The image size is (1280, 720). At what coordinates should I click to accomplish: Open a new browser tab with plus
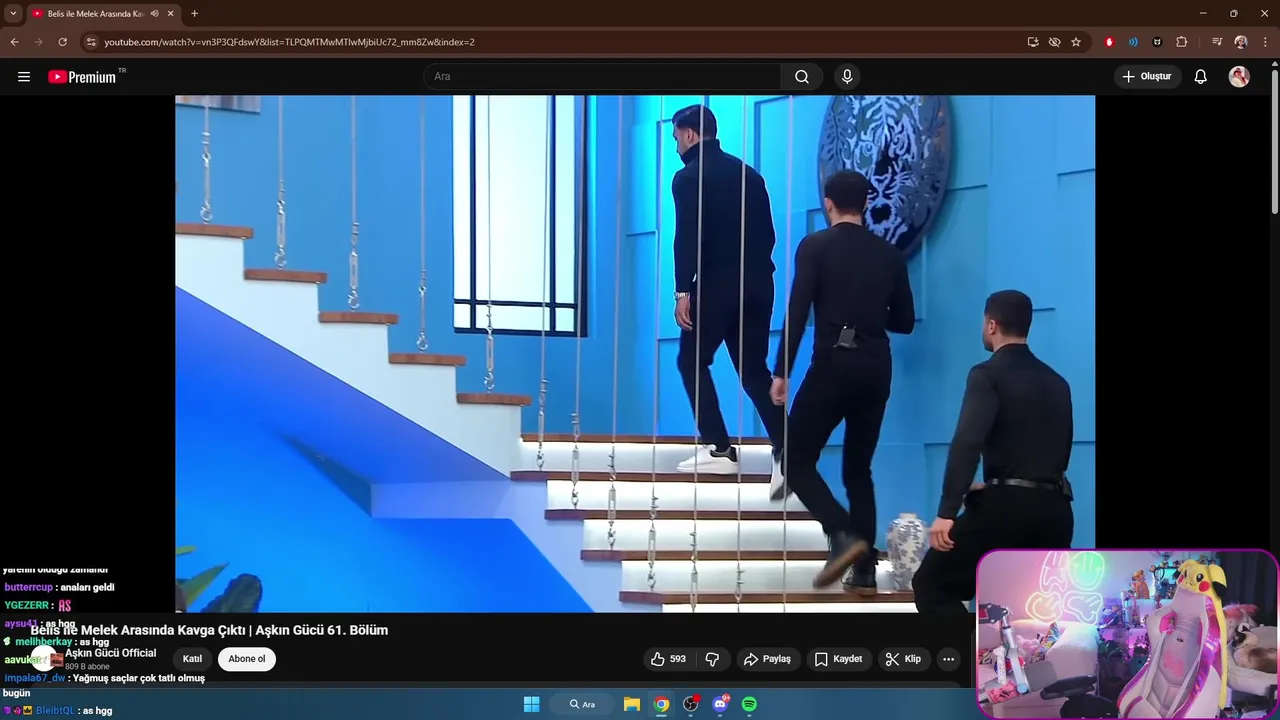pyautogui.click(x=194, y=14)
